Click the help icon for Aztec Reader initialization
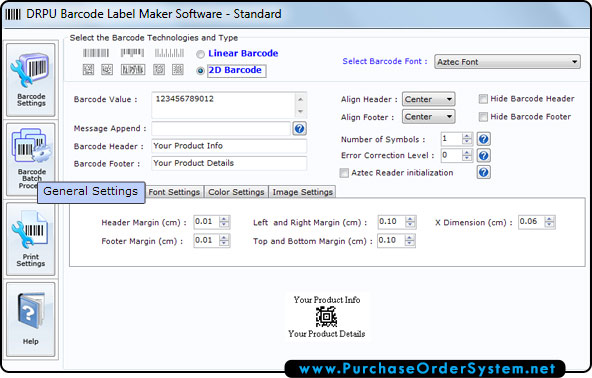 tap(484, 173)
